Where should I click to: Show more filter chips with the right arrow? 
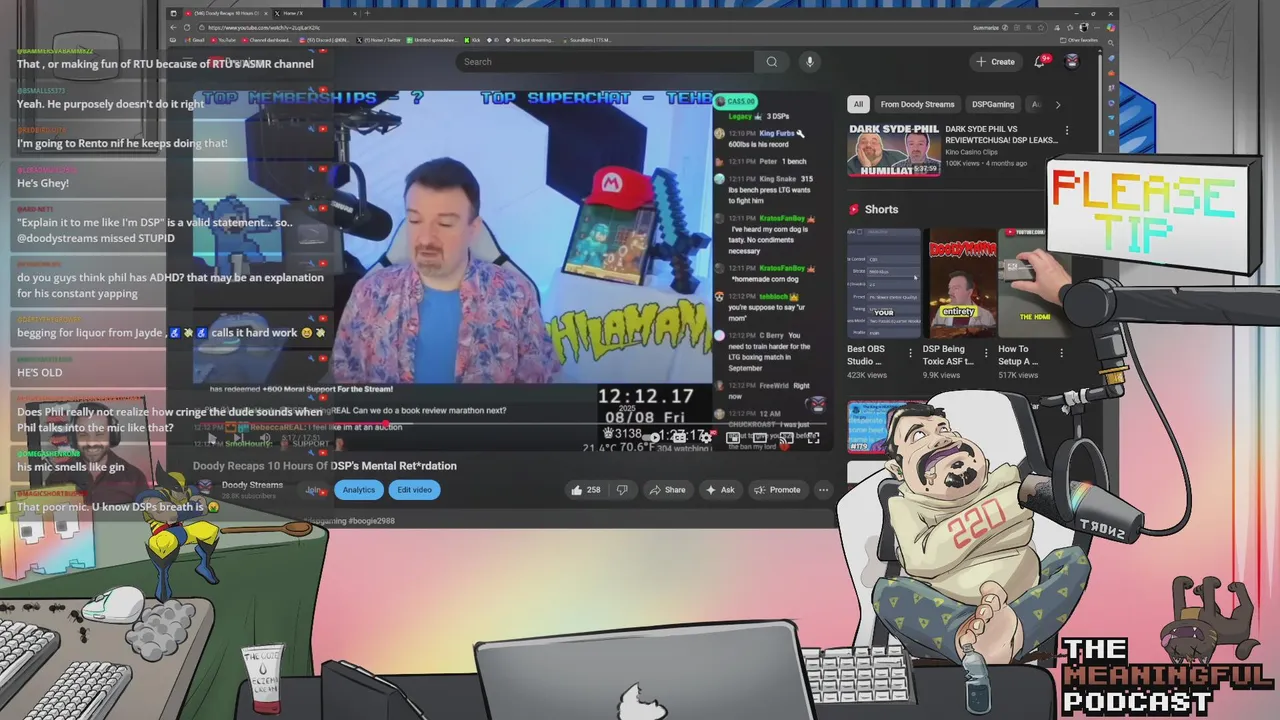(1058, 104)
